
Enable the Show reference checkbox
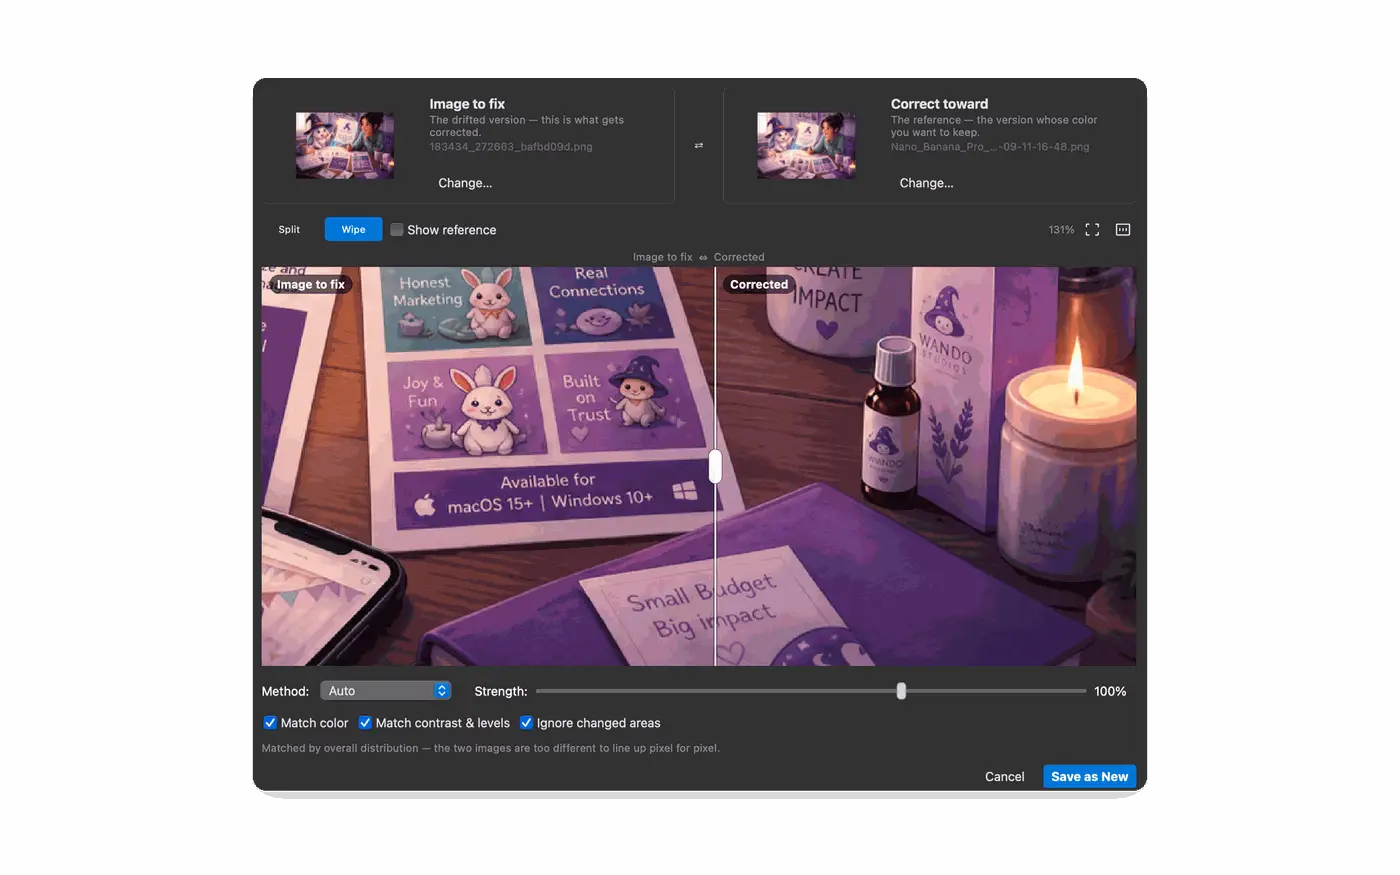(x=397, y=230)
